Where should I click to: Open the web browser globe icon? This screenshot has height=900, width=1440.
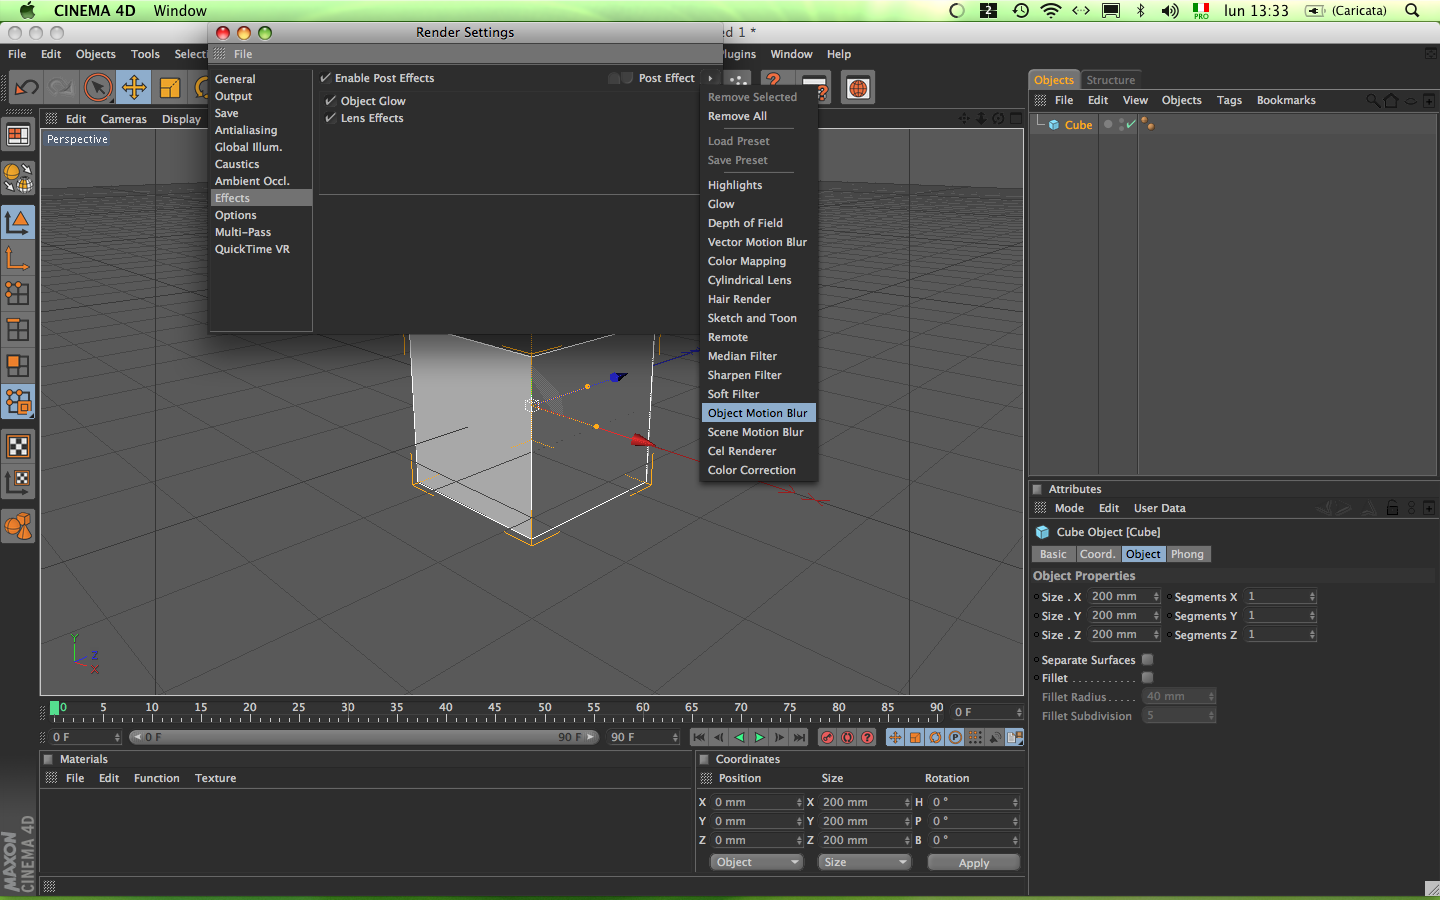coord(858,88)
